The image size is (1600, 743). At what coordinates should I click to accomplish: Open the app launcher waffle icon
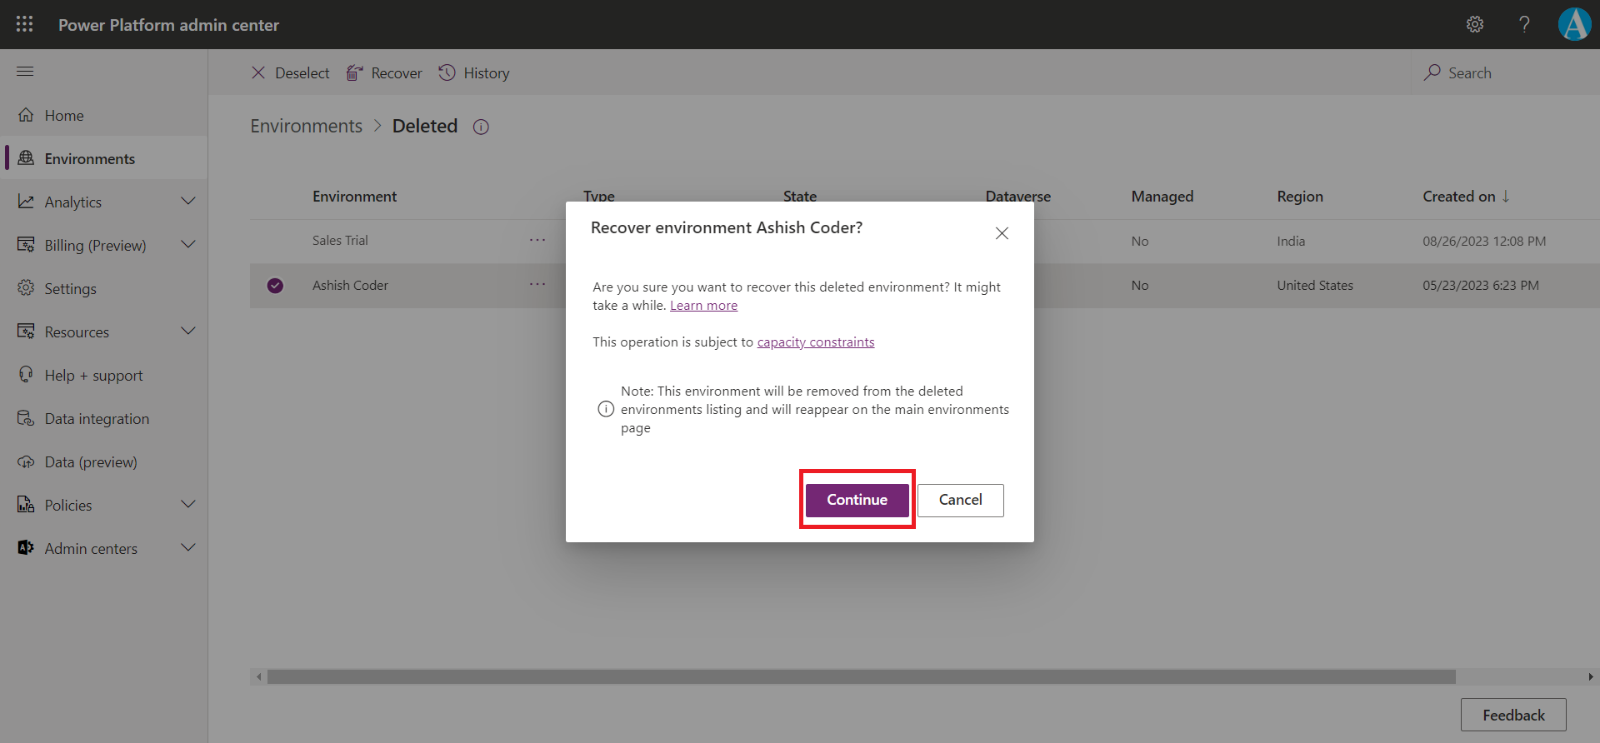(24, 24)
